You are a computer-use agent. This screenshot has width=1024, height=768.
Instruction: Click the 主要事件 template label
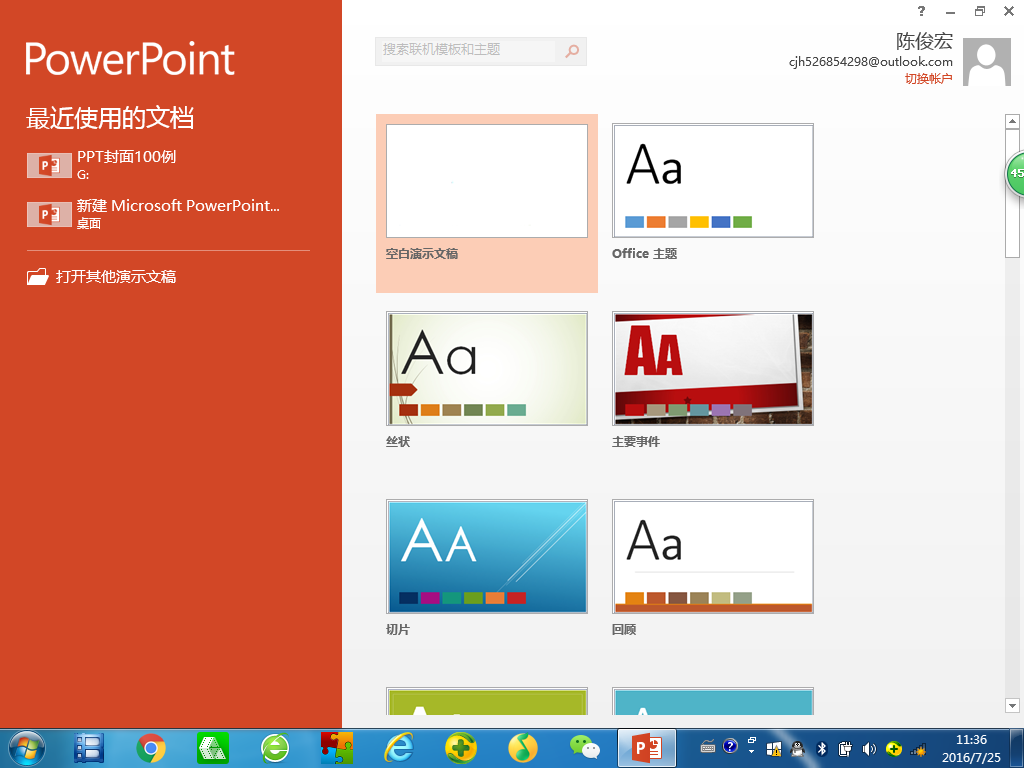(x=636, y=442)
